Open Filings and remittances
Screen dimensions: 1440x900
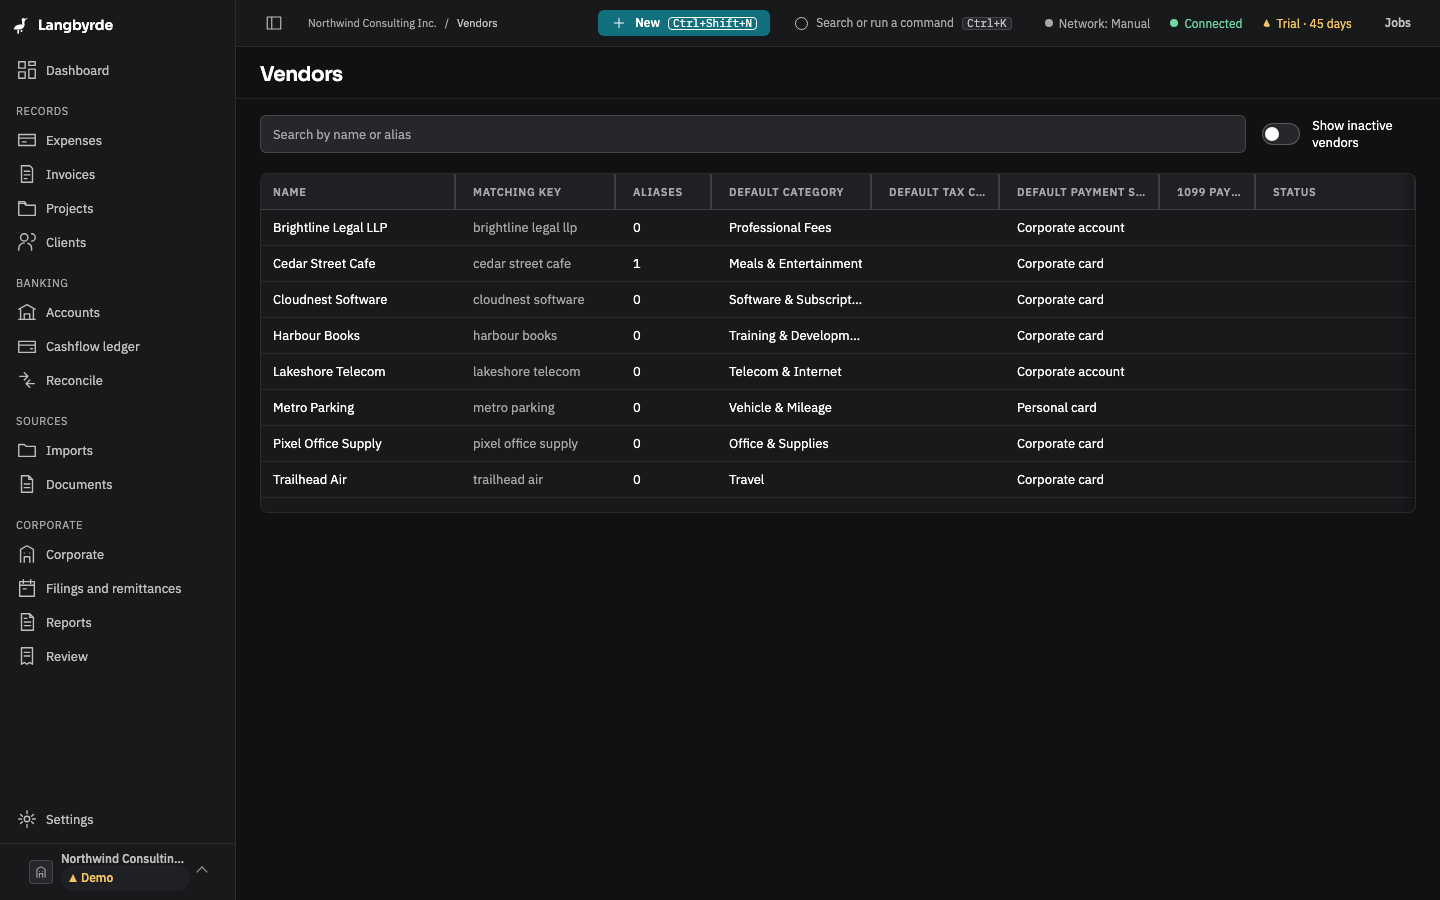click(117, 588)
